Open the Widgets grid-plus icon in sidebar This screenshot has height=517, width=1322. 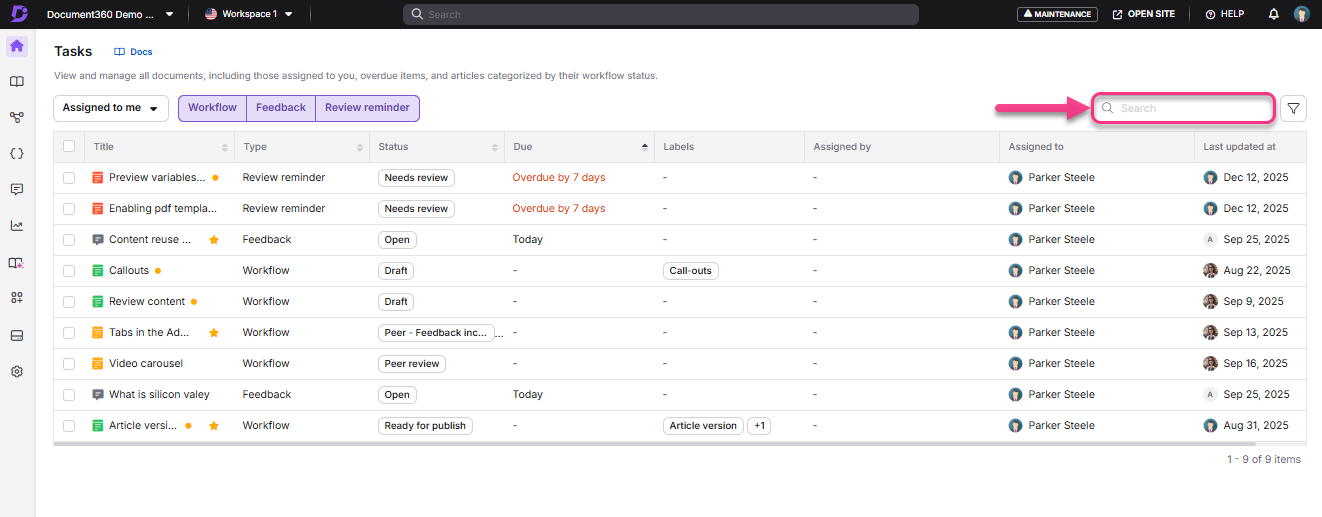click(x=17, y=298)
